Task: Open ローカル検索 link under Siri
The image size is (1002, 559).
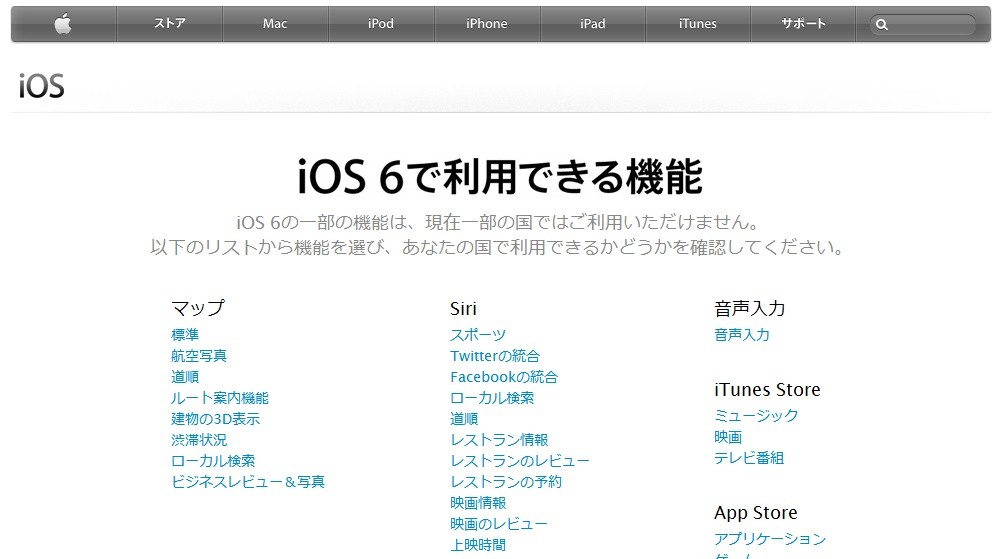Action: pyautogui.click(x=492, y=398)
